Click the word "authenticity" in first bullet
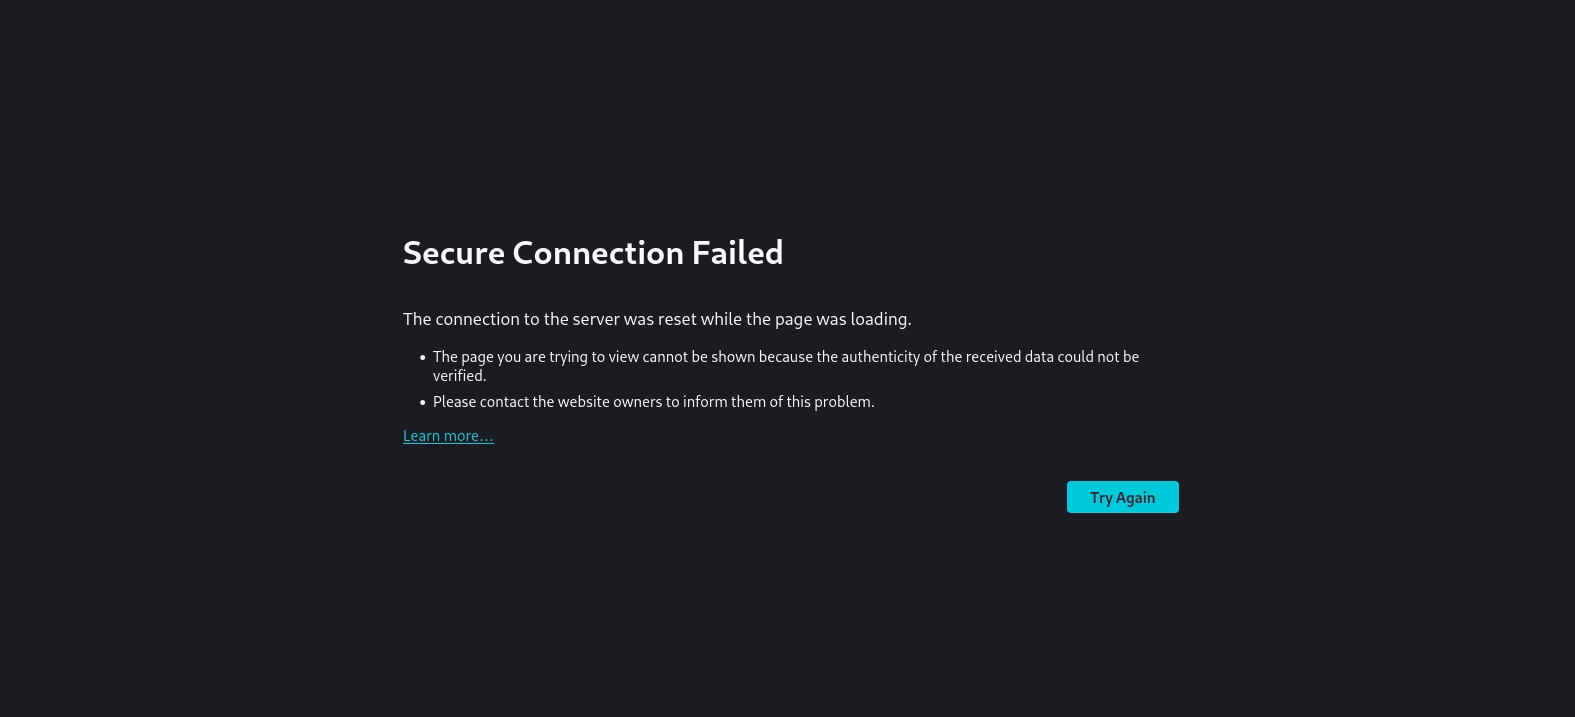Screen dimensions: 1575x717 click(x=880, y=357)
